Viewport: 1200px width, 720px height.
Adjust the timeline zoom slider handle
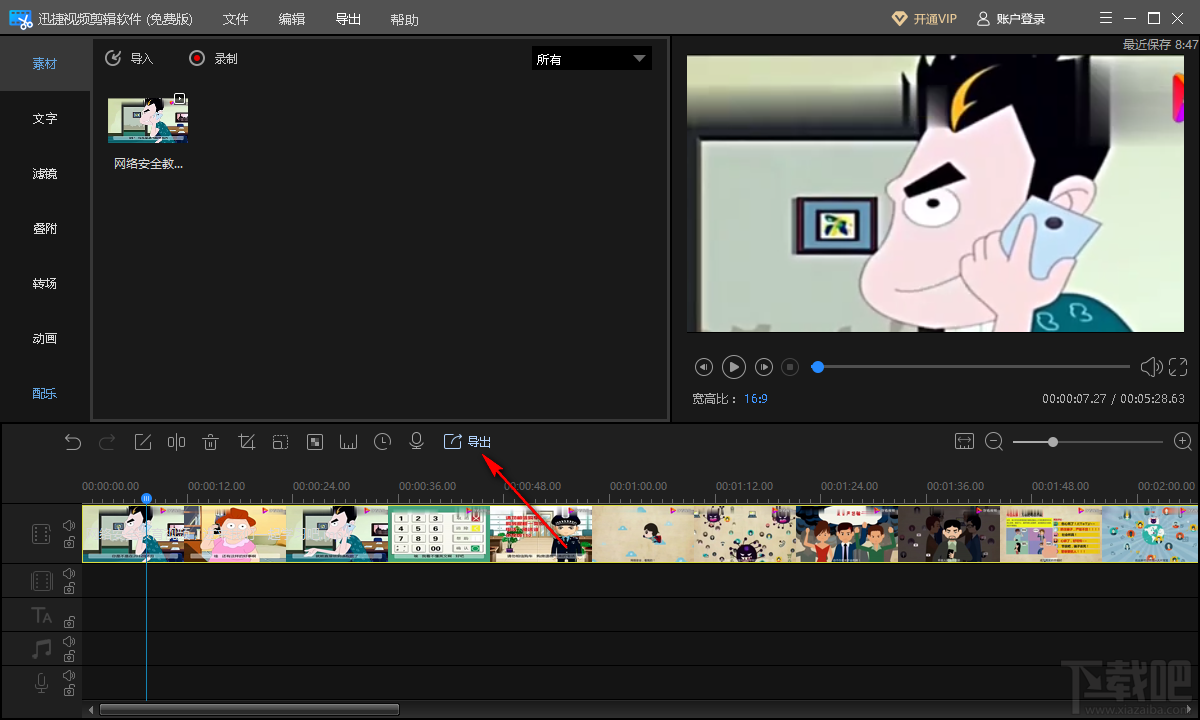coord(1053,441)
